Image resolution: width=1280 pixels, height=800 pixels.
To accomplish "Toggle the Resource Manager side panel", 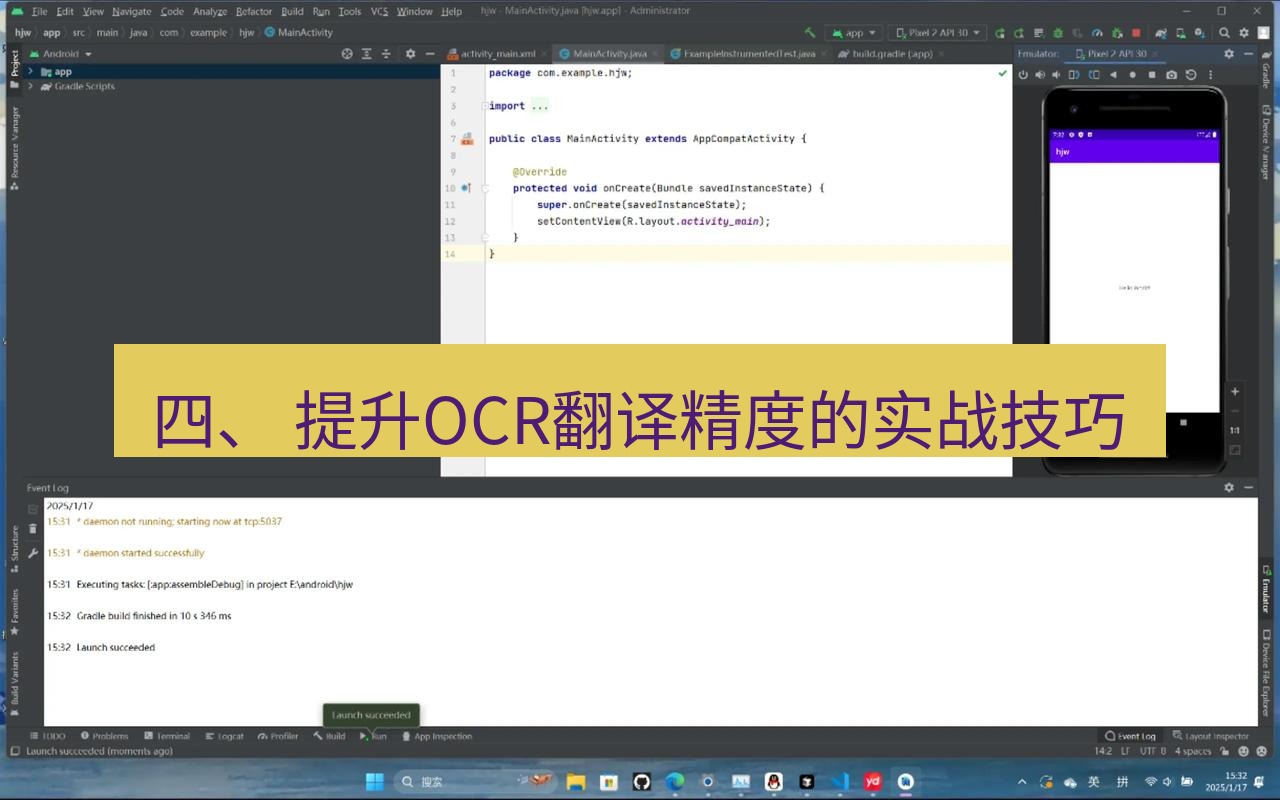I will [14, 147].
